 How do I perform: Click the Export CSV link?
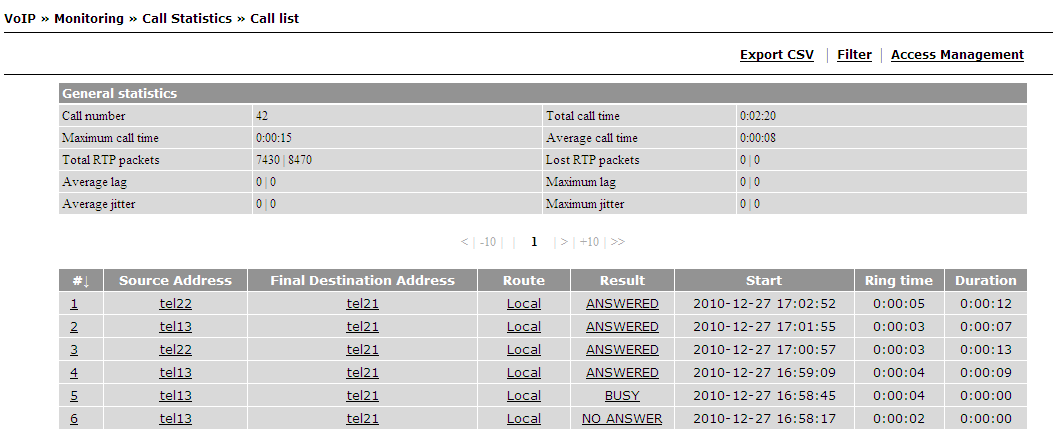776,55
